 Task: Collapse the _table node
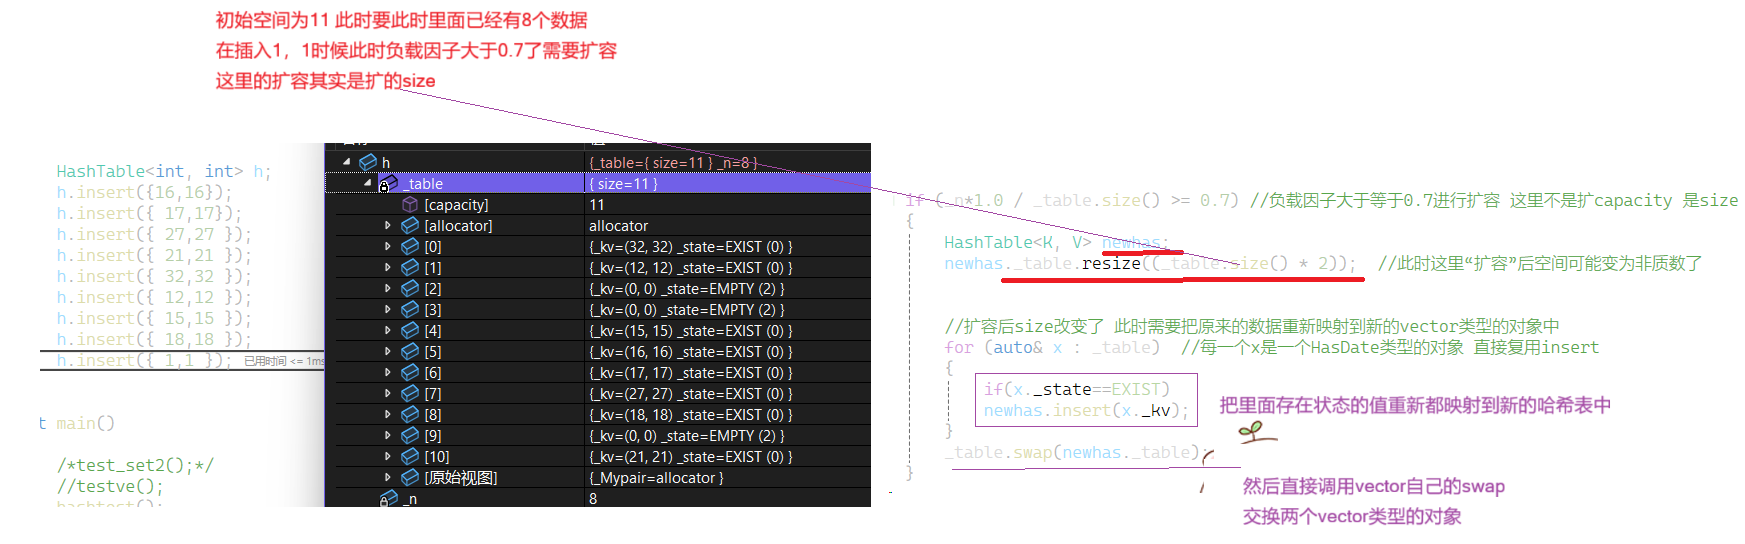tap(368, 183)
